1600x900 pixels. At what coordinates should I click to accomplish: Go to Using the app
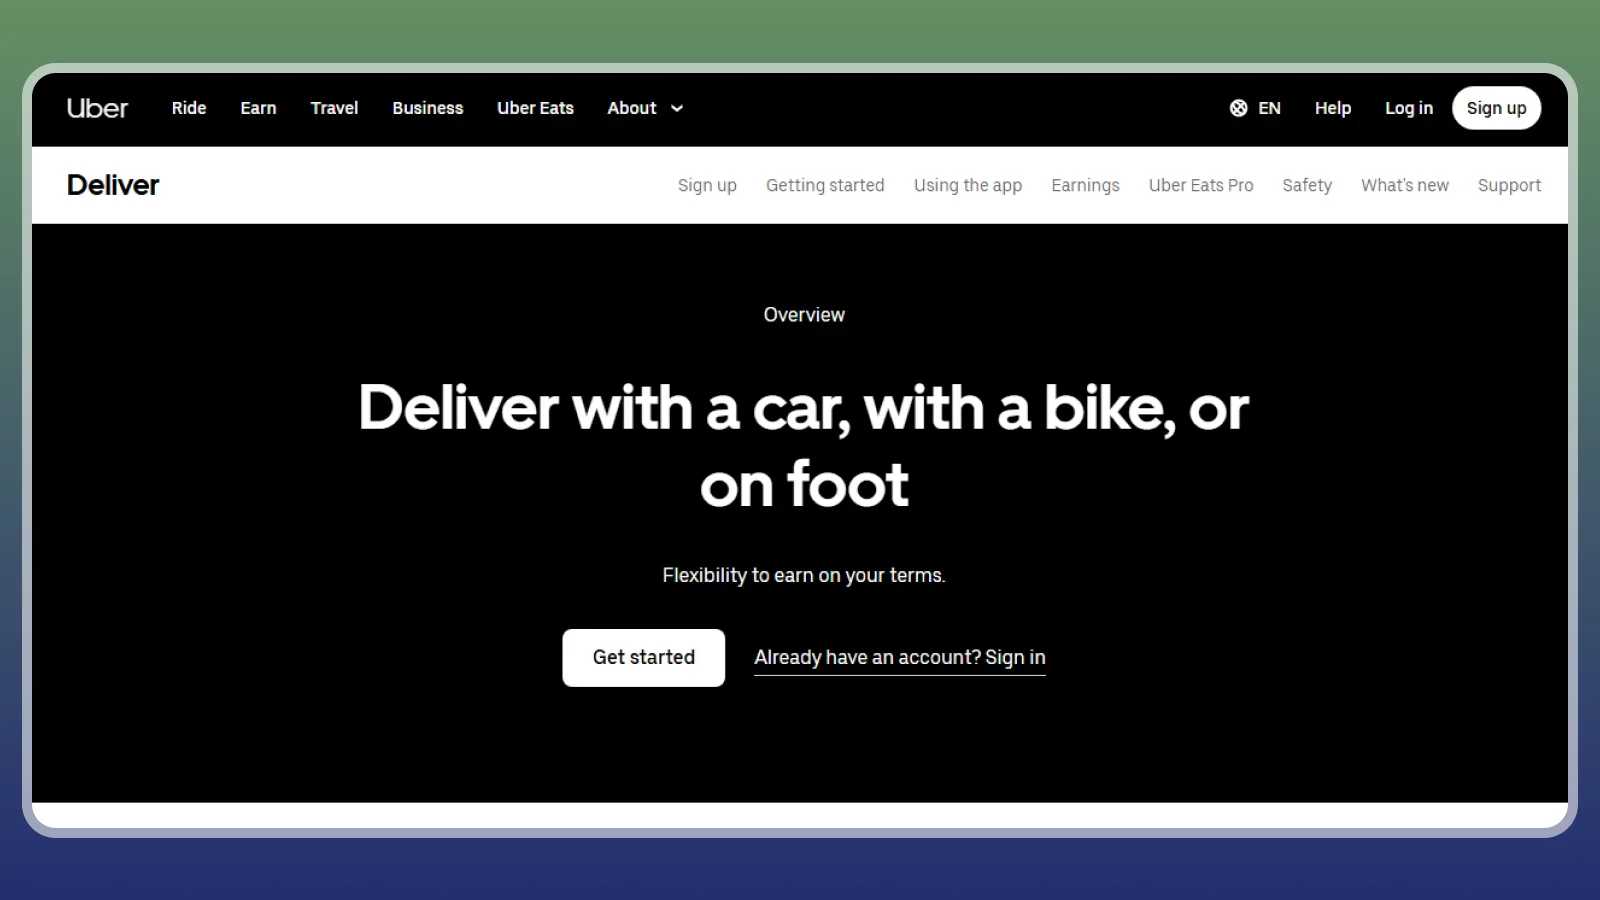click(968, 185)
